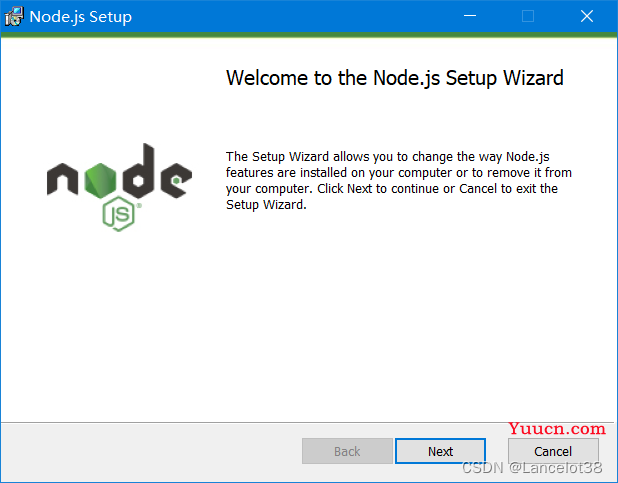
Task: Click the installer icon in title bar
Action: [14, 16]
